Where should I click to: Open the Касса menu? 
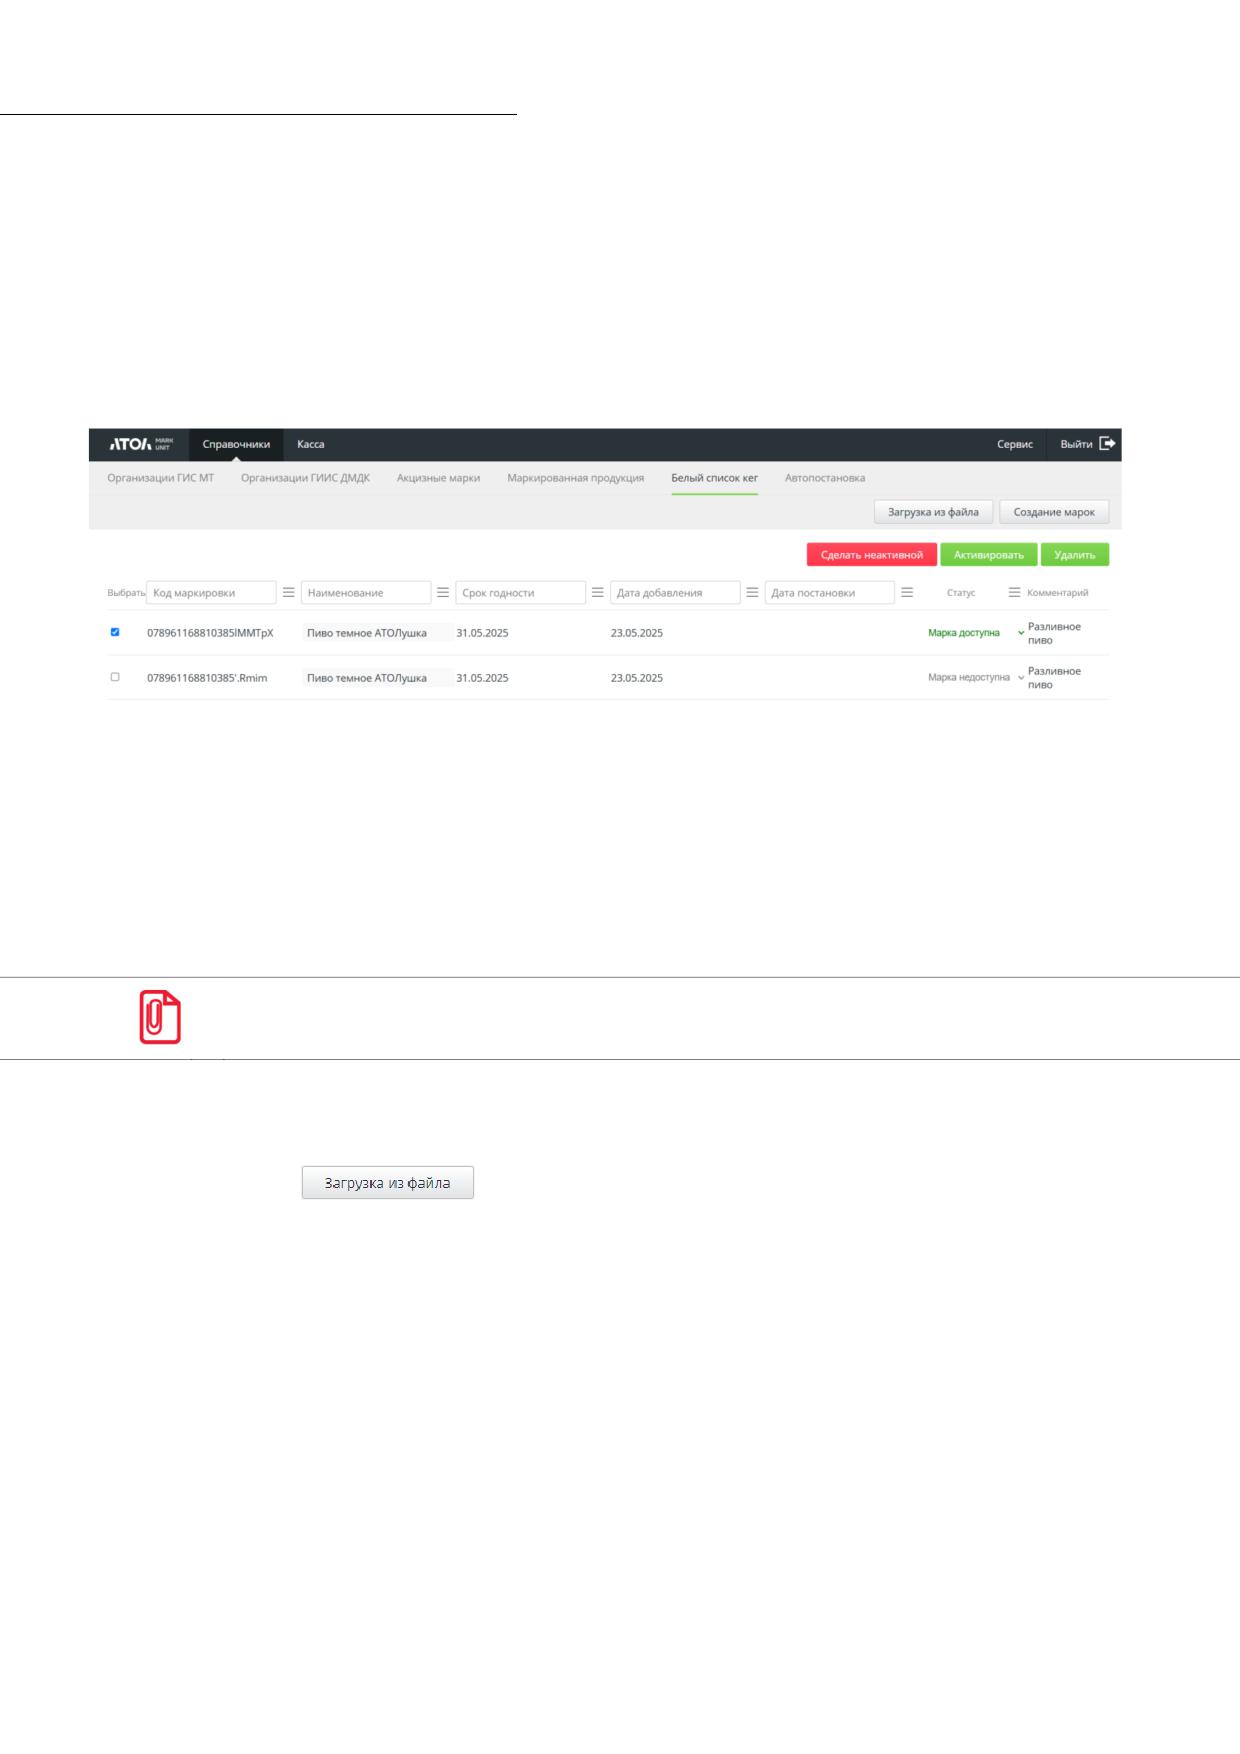click(311, 444)
